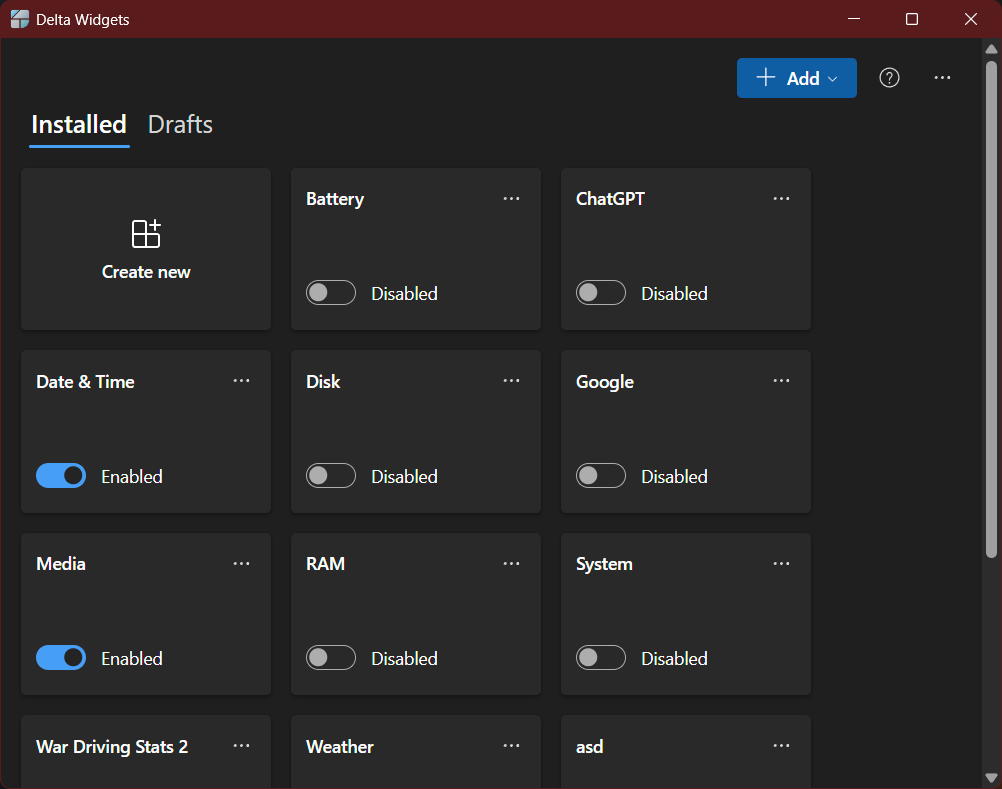Open more options for Date & Time widget

[242, 381]
